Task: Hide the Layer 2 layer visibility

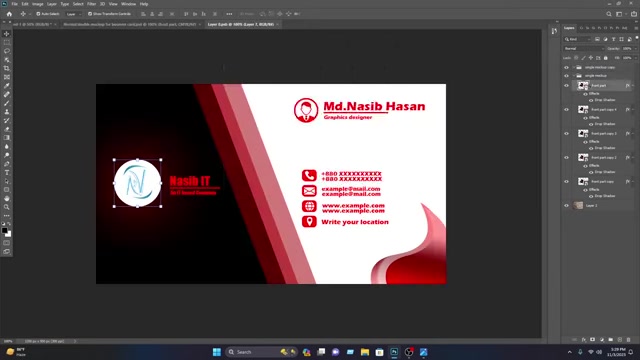Action: coord(566,206)
